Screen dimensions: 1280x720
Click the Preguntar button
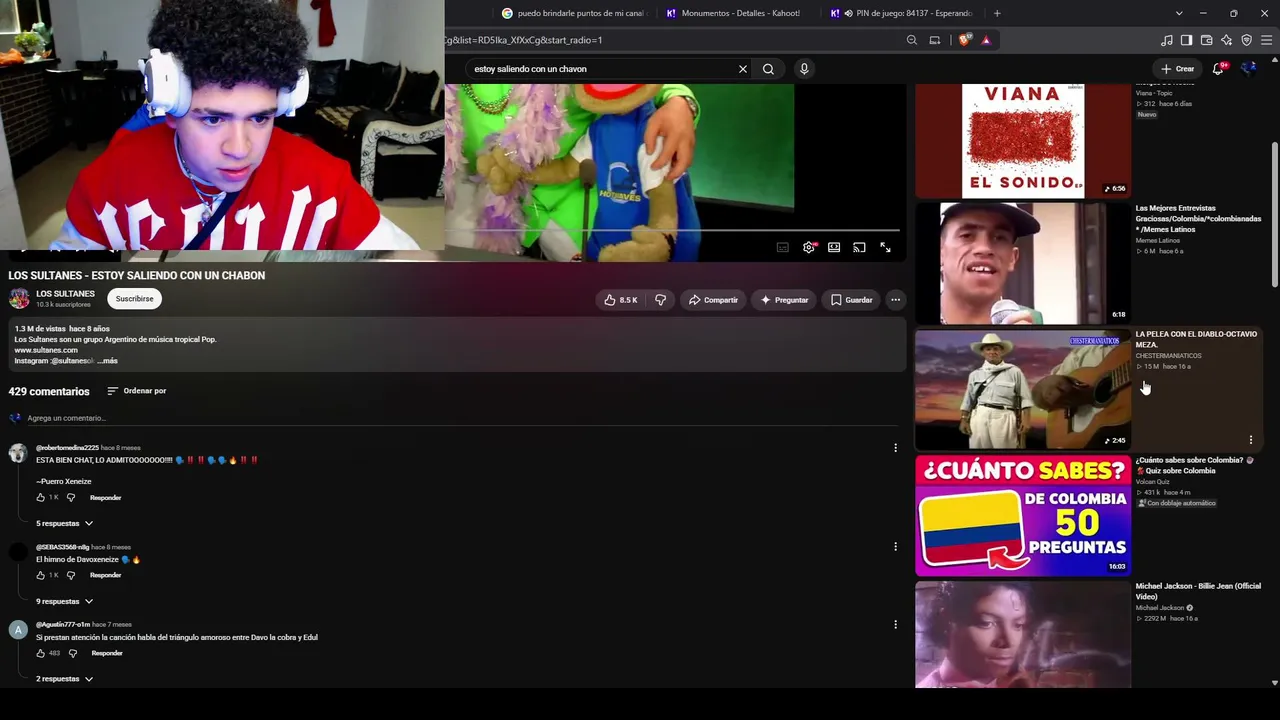pyautogui.click(x=784, y=300)
